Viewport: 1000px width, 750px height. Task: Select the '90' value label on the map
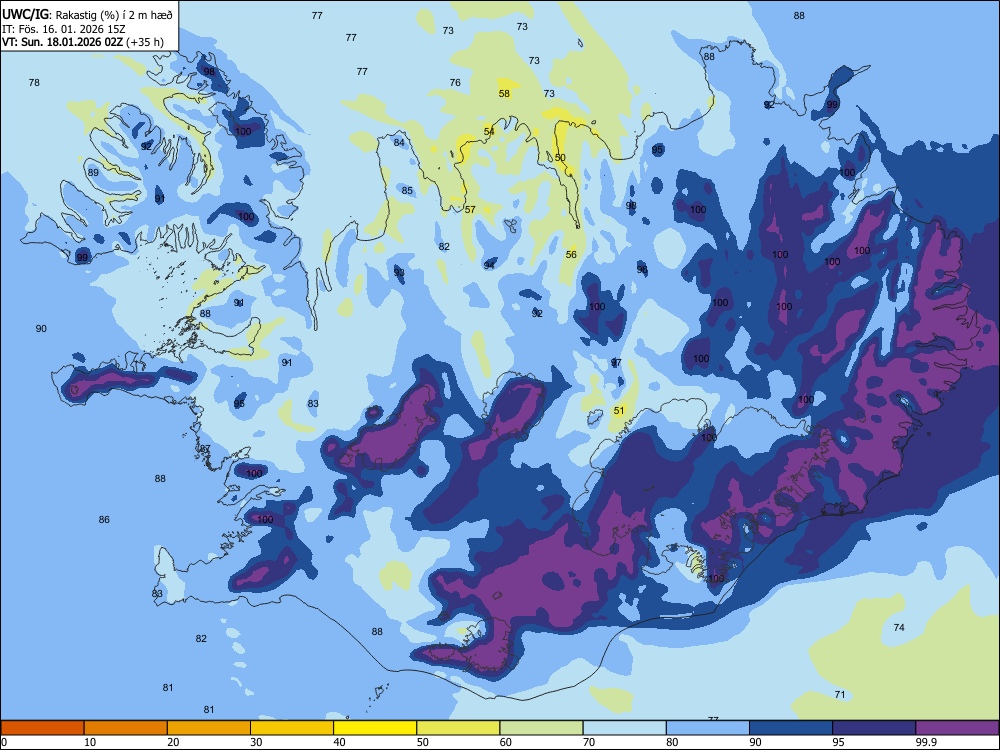coord(41,328)
